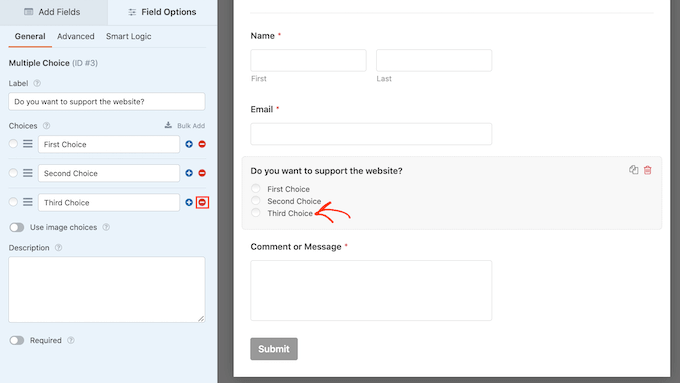Viewport: 680px width, 383px height.
Task: Add a choice after Second Choice
Action: click(x=189, y=173)
